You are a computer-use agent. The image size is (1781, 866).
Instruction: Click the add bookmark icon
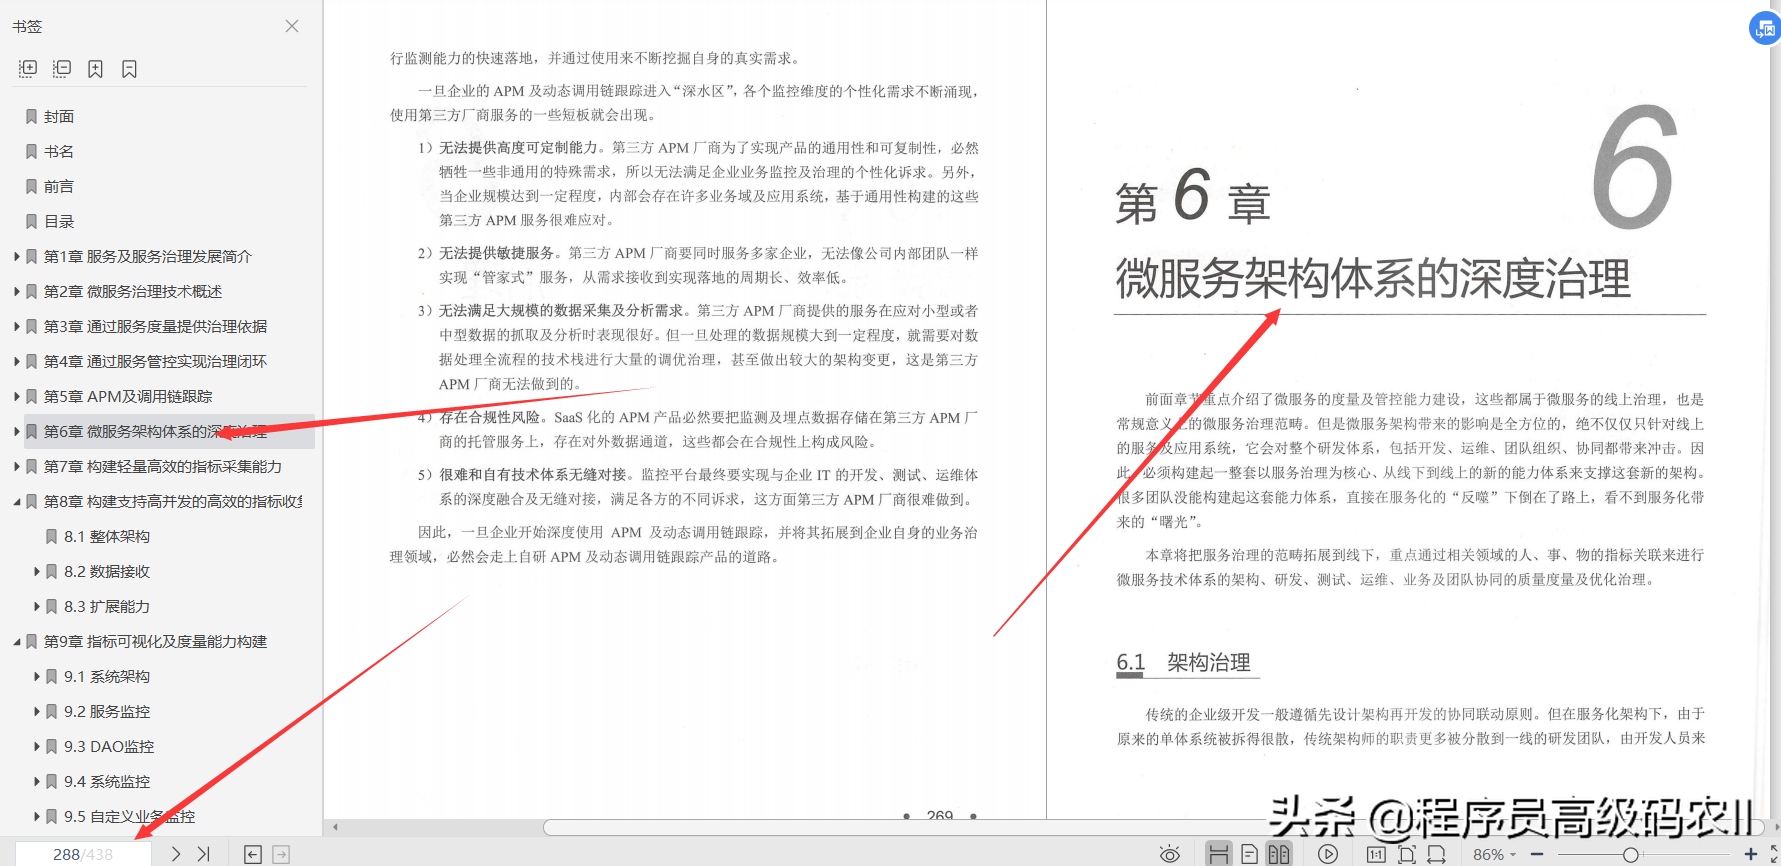tap(95, 68)
